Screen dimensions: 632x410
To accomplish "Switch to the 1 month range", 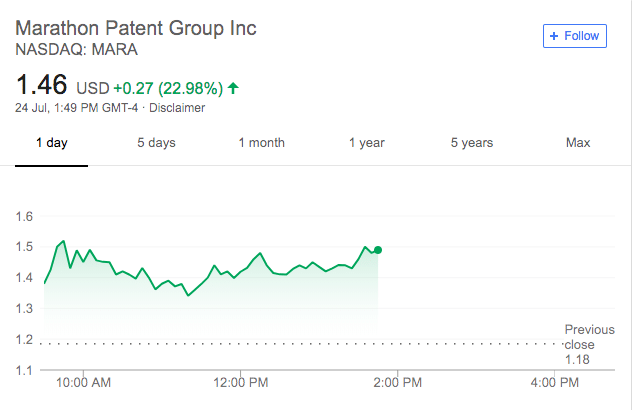I will click(261, 143).
